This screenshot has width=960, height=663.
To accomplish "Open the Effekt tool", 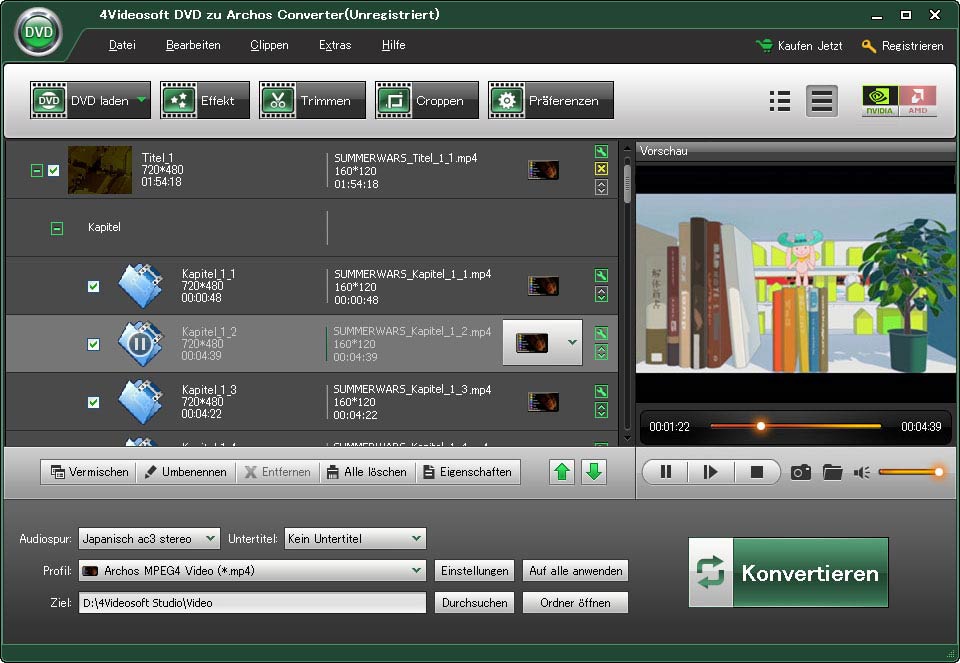I will (x=205, y=101).
